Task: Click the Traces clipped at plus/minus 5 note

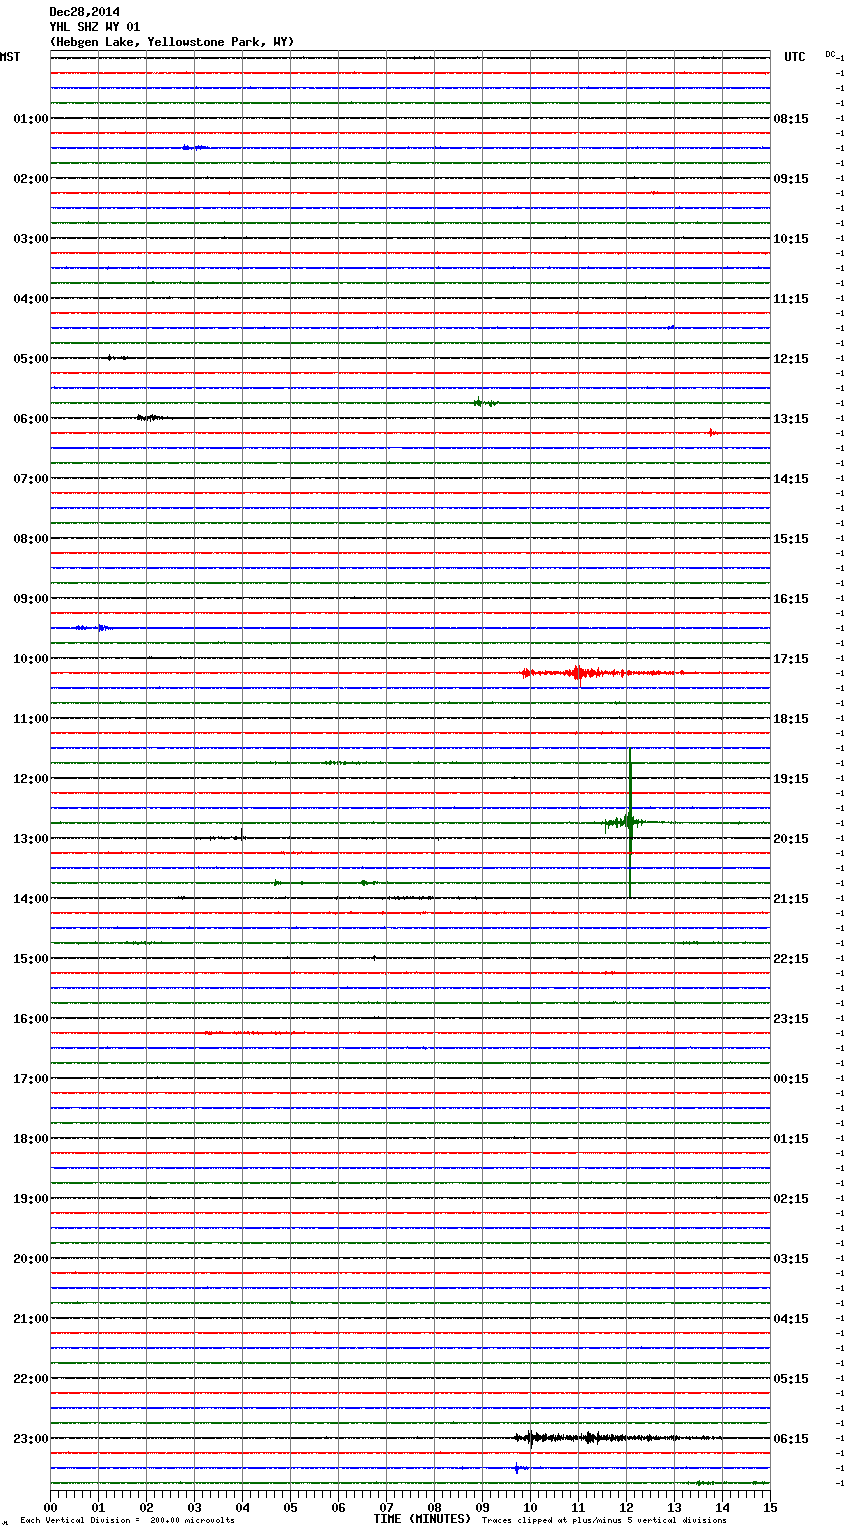Action: [605, 1521]
